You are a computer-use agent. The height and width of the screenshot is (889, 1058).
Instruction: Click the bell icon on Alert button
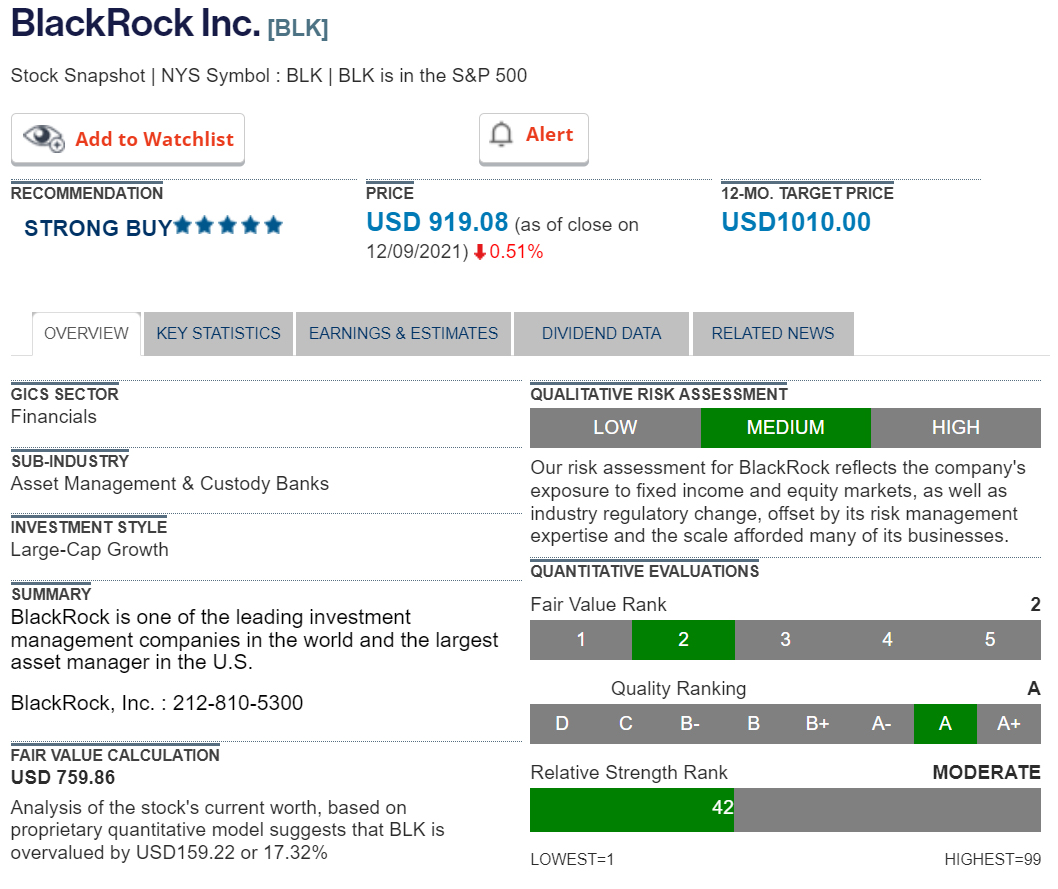502,135
